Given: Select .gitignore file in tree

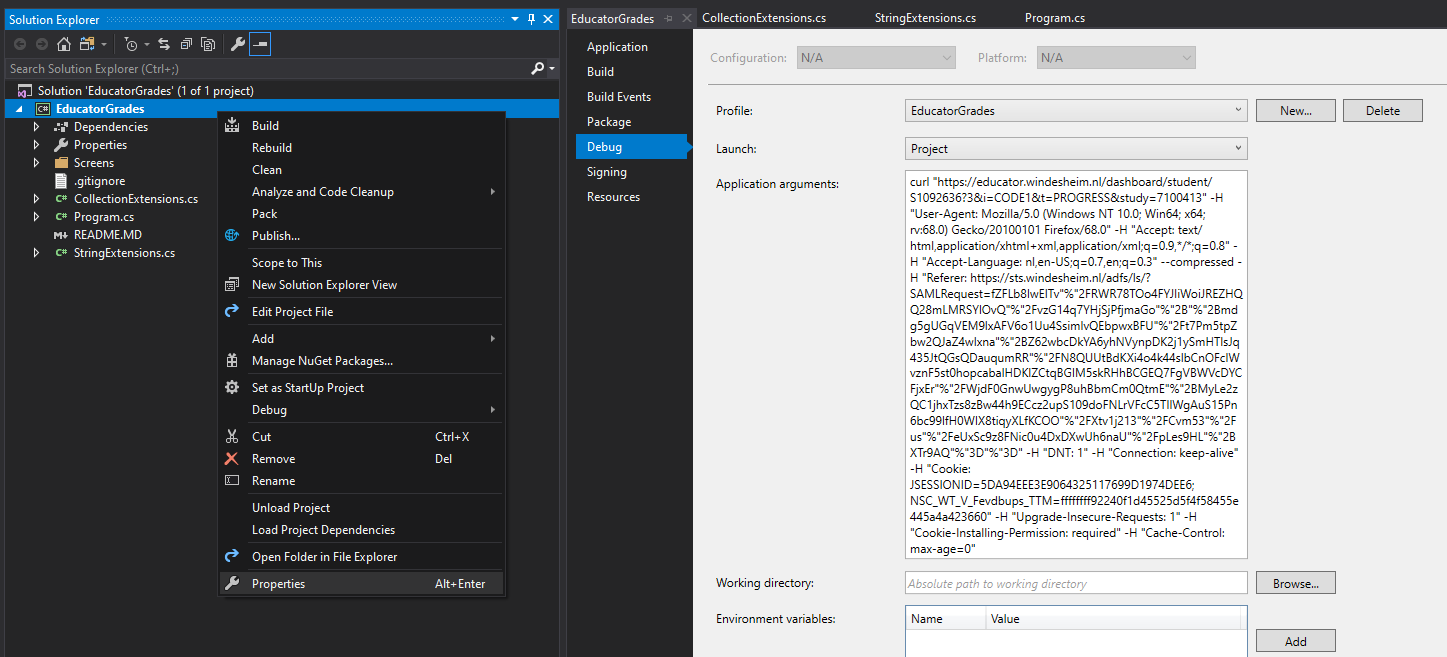Looking at the screenshot, I should pos(99,181).
